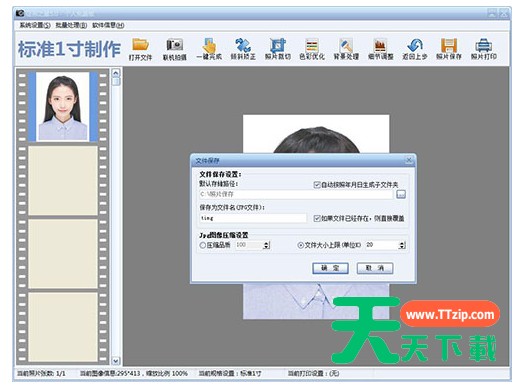Select the 一键完成 hand icon
The image size is (519, 385).
click(x=209, y=45)
